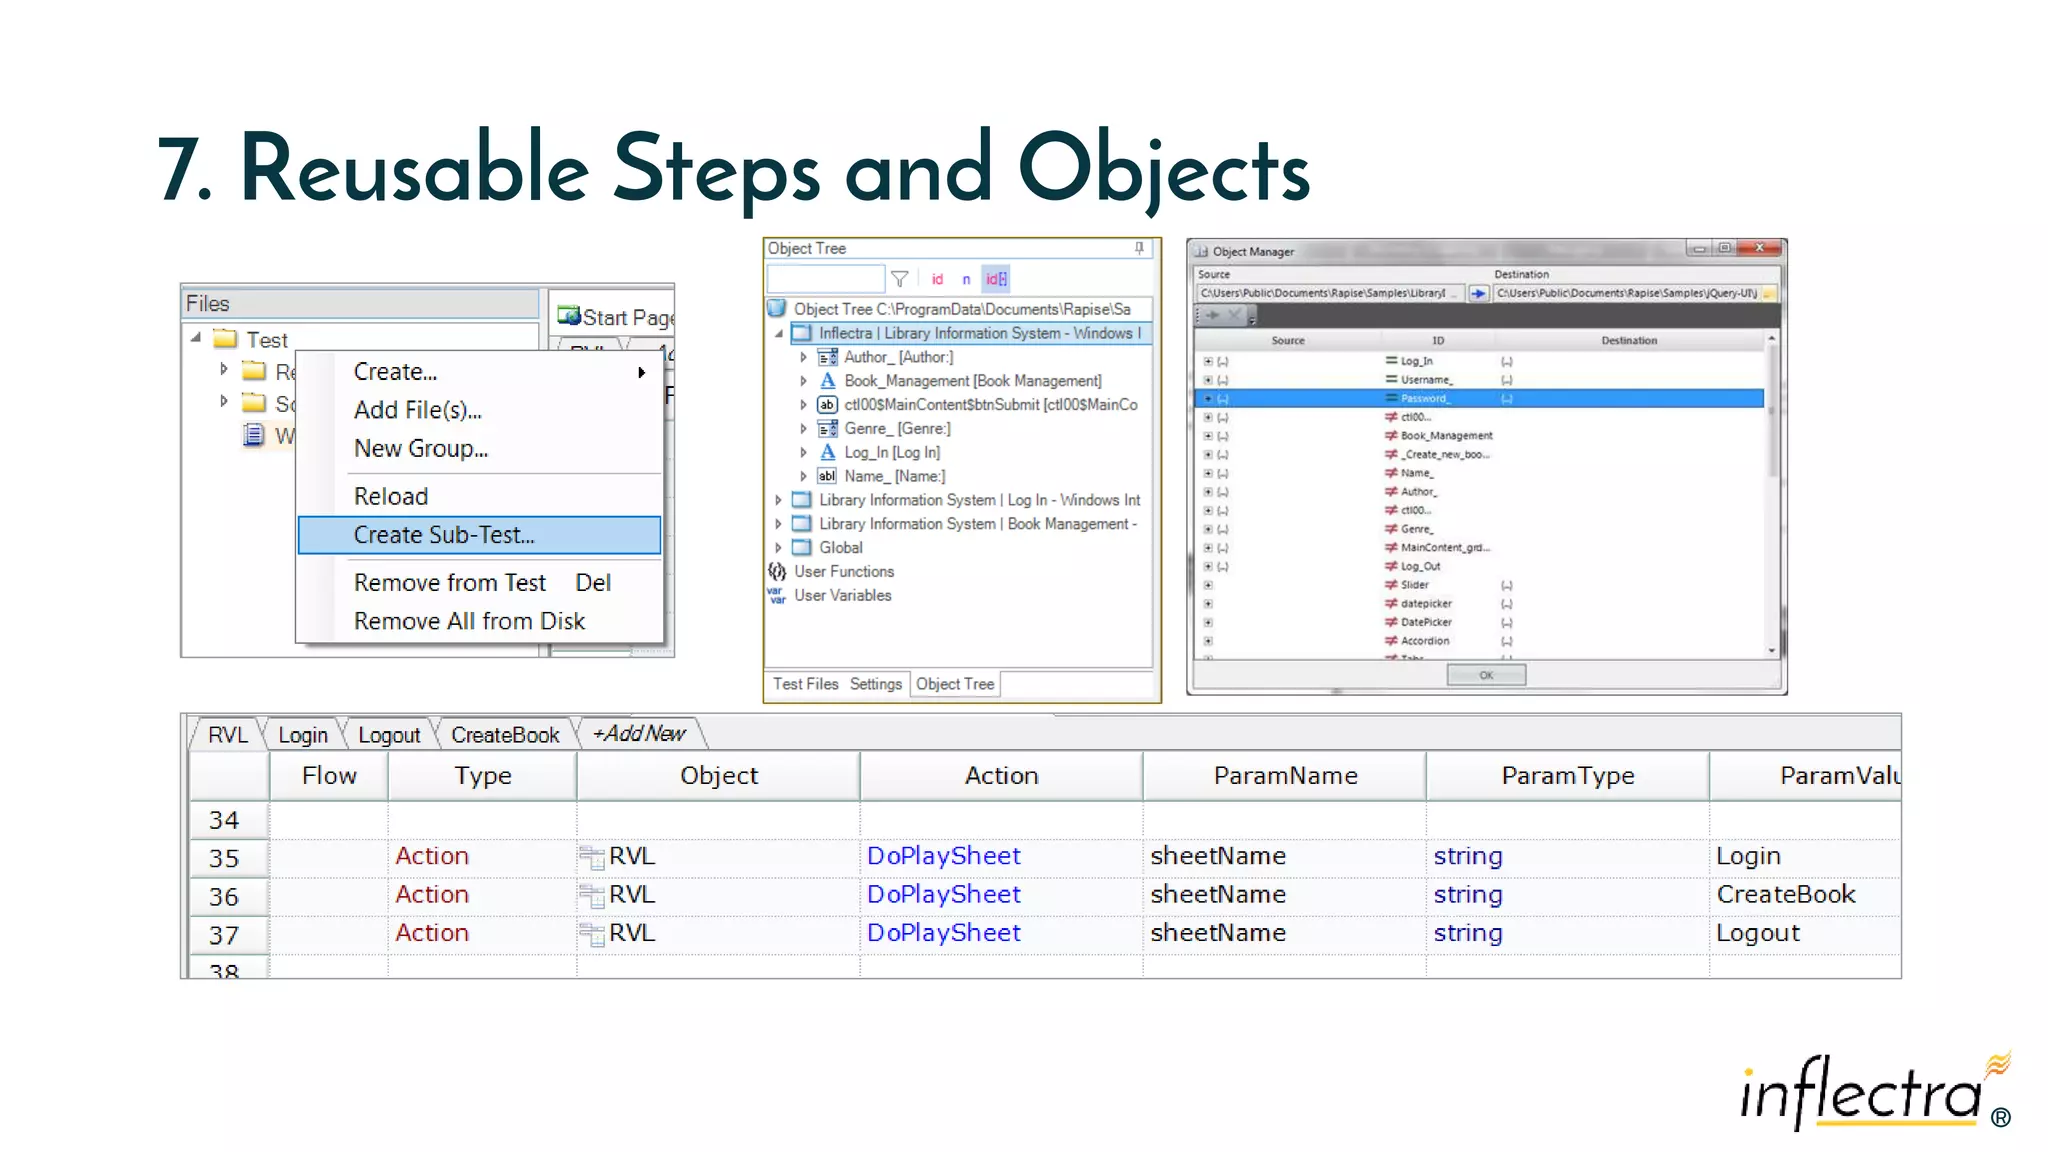Choose Reload from context menu
The height and width of the screenshot is (1152, 2048).
[x=480, y=497]
